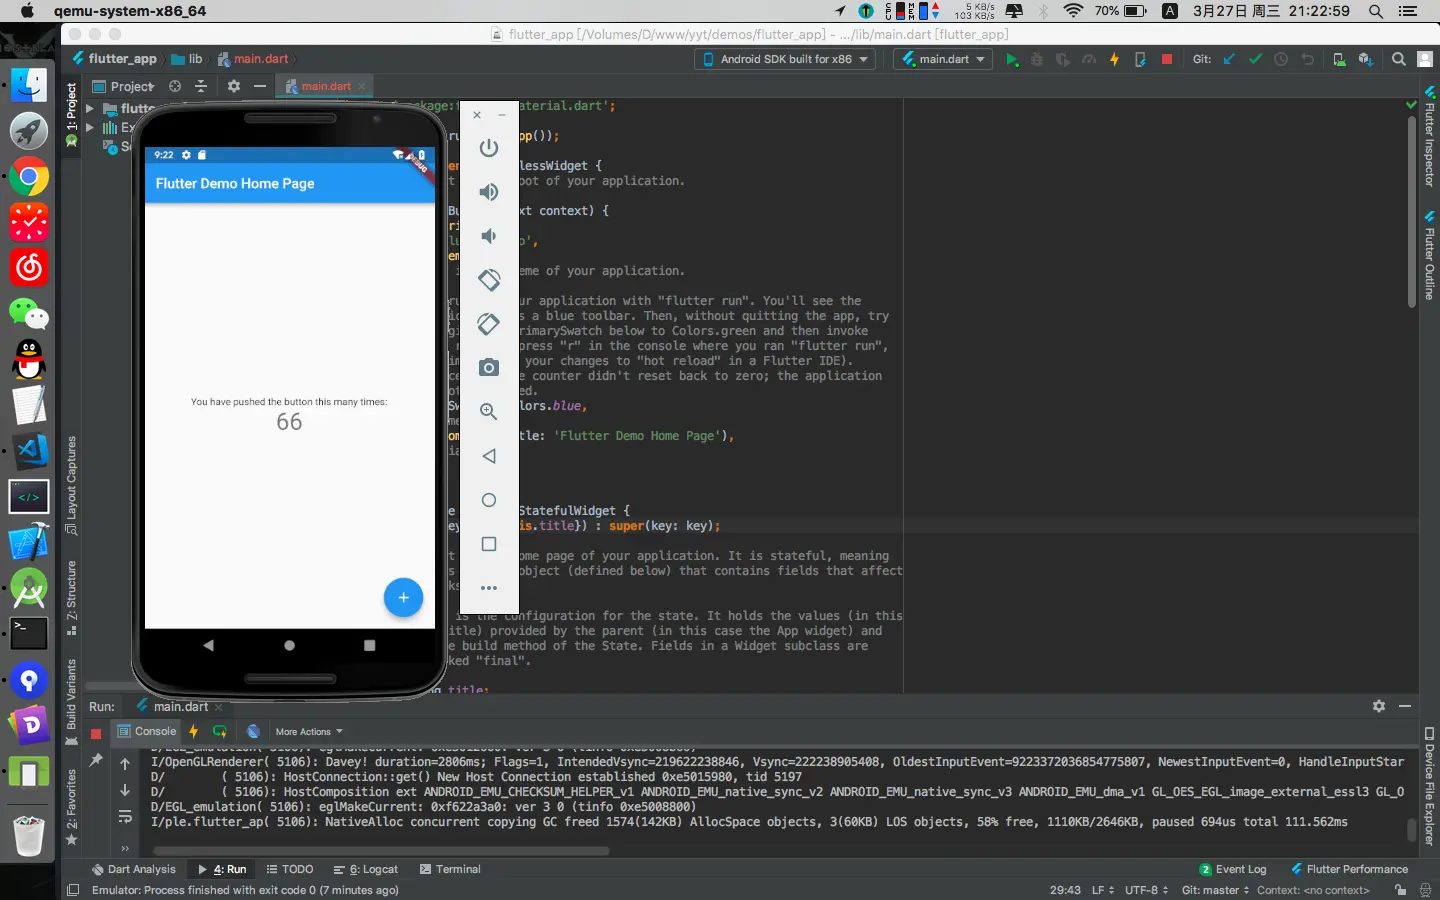Viewport: 1440px width, 900px height.
Task: Click red Stop button in top toolbar
Action: click(x=1166, y=60)
